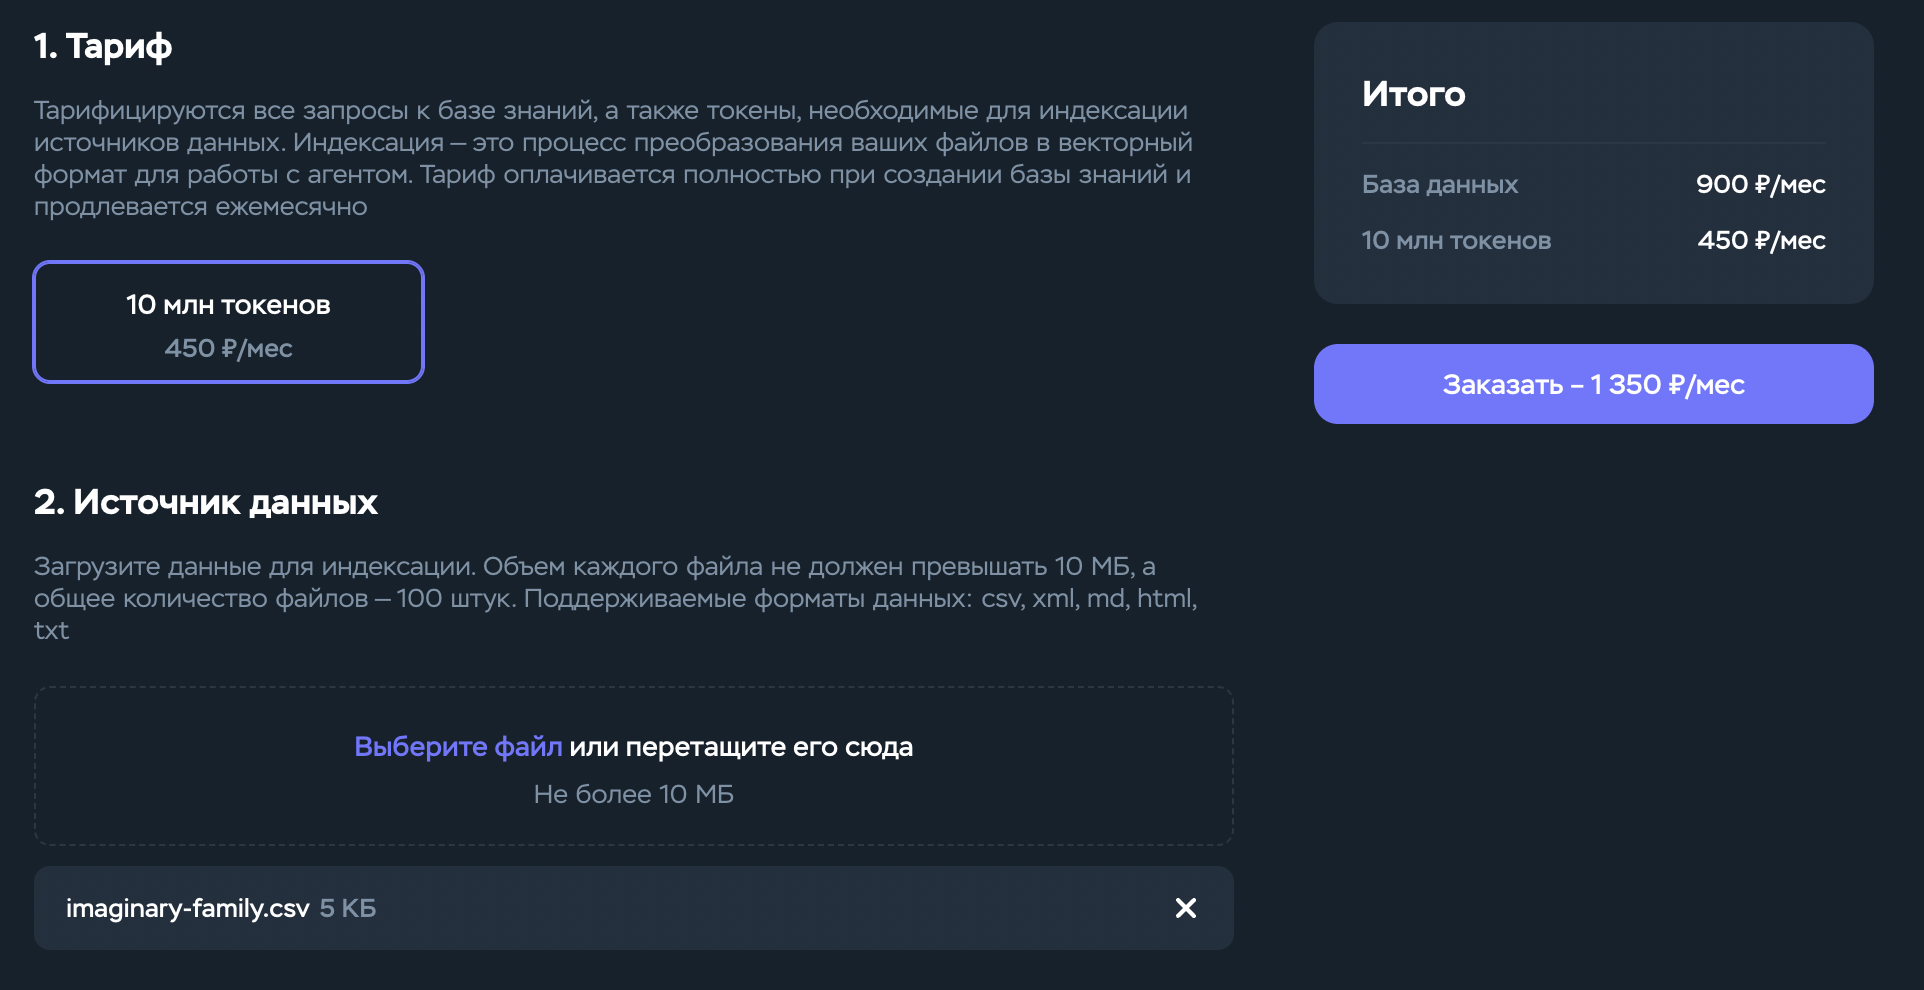Click the Не более 10 МБ hint text
The image size is (1924, 990).
coord(633,794)
